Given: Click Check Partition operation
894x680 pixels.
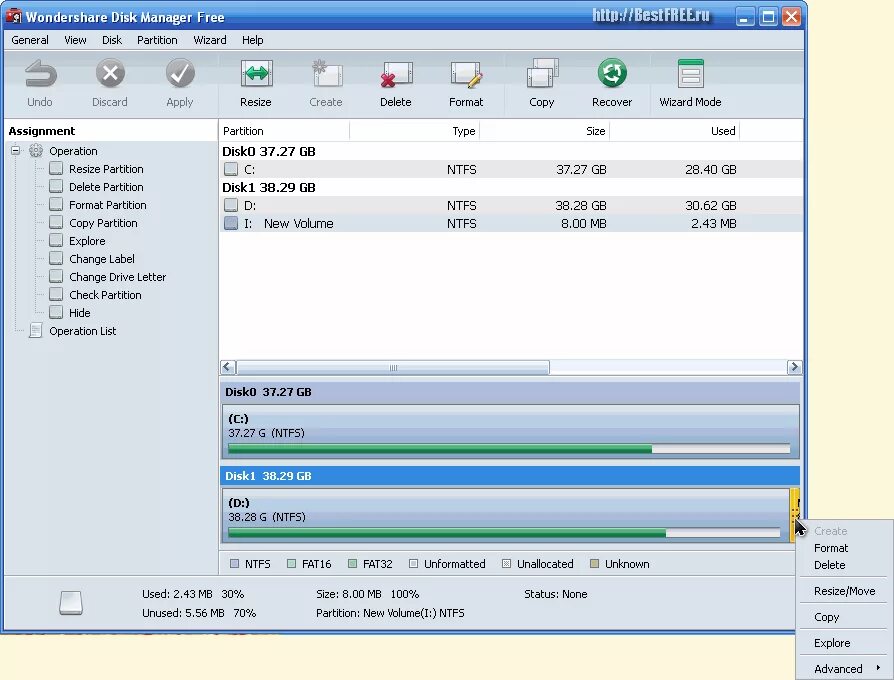Looking at the screenshot, I should (105, 295).
